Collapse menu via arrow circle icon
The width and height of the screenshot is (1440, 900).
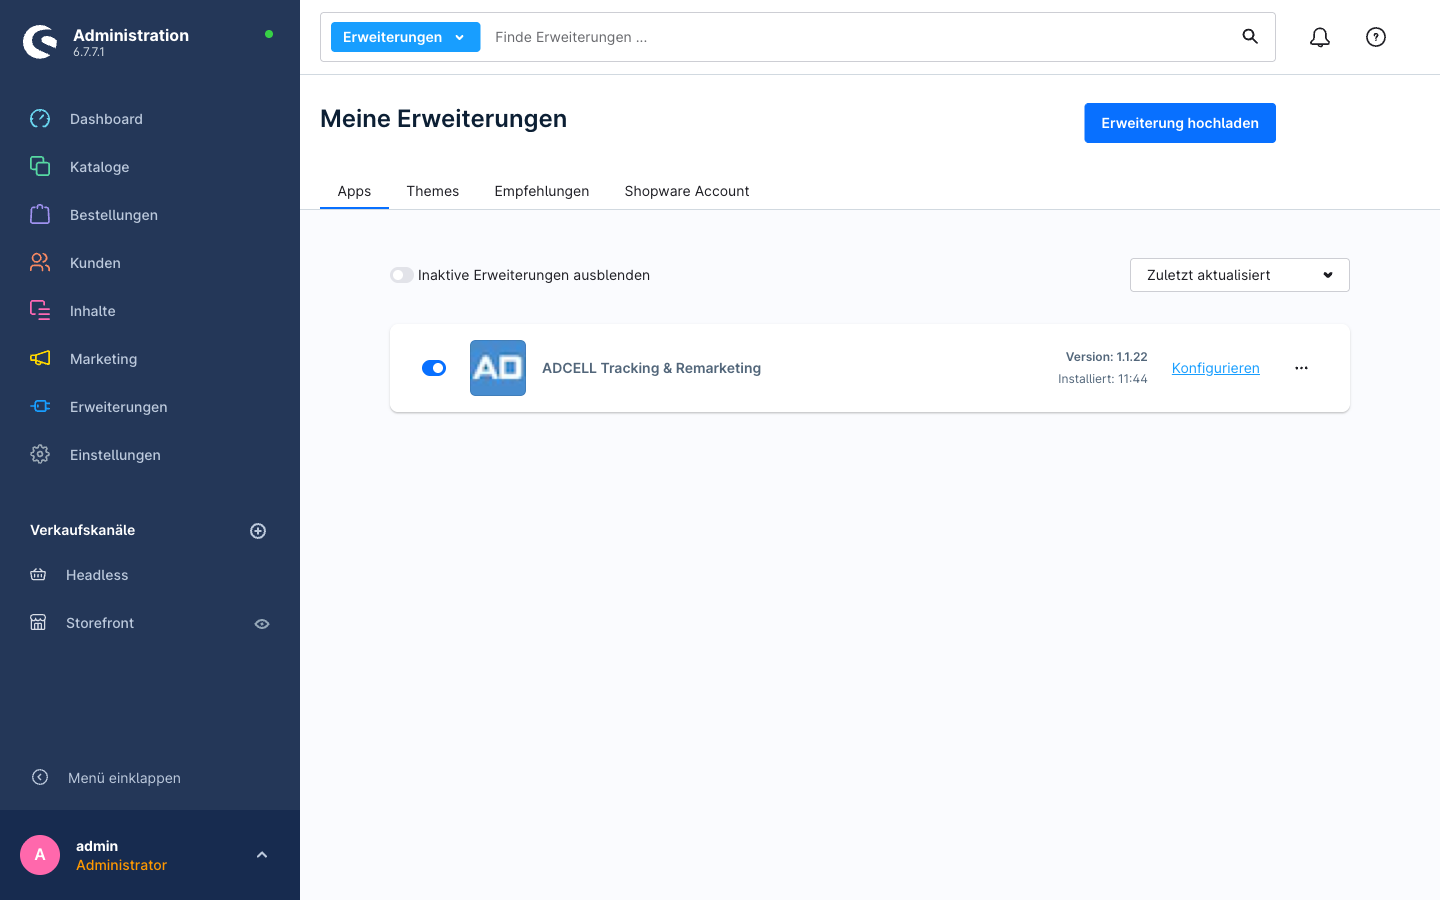pyautogui.click(x=40, y=777)
